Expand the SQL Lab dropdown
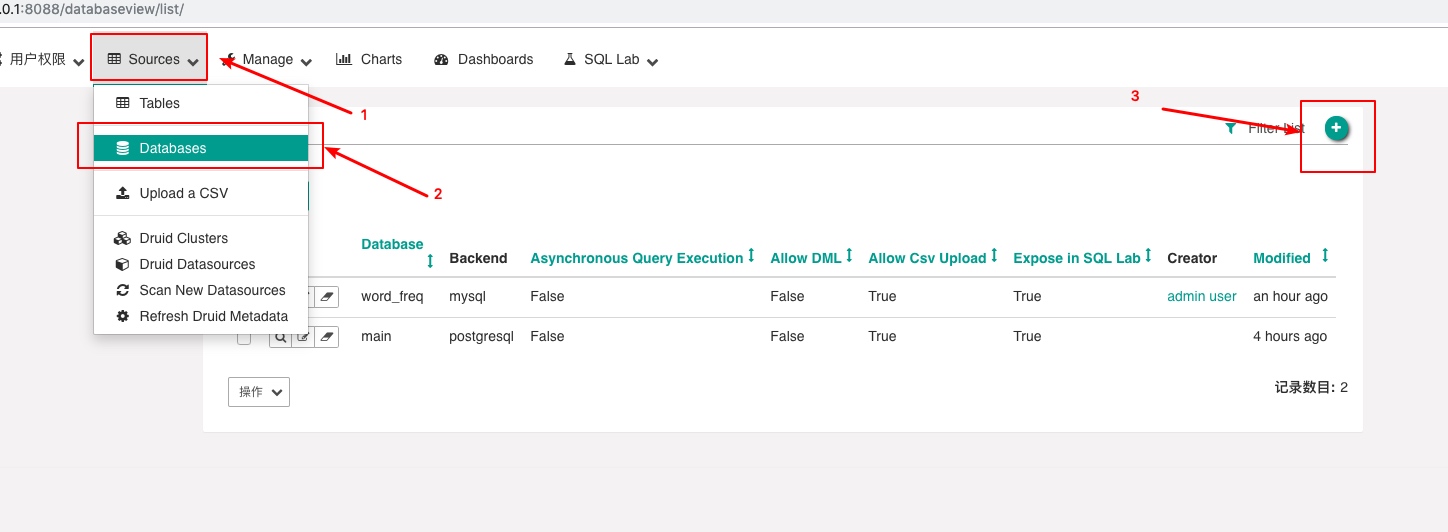 pyautogui.click(x=611, y=59)
